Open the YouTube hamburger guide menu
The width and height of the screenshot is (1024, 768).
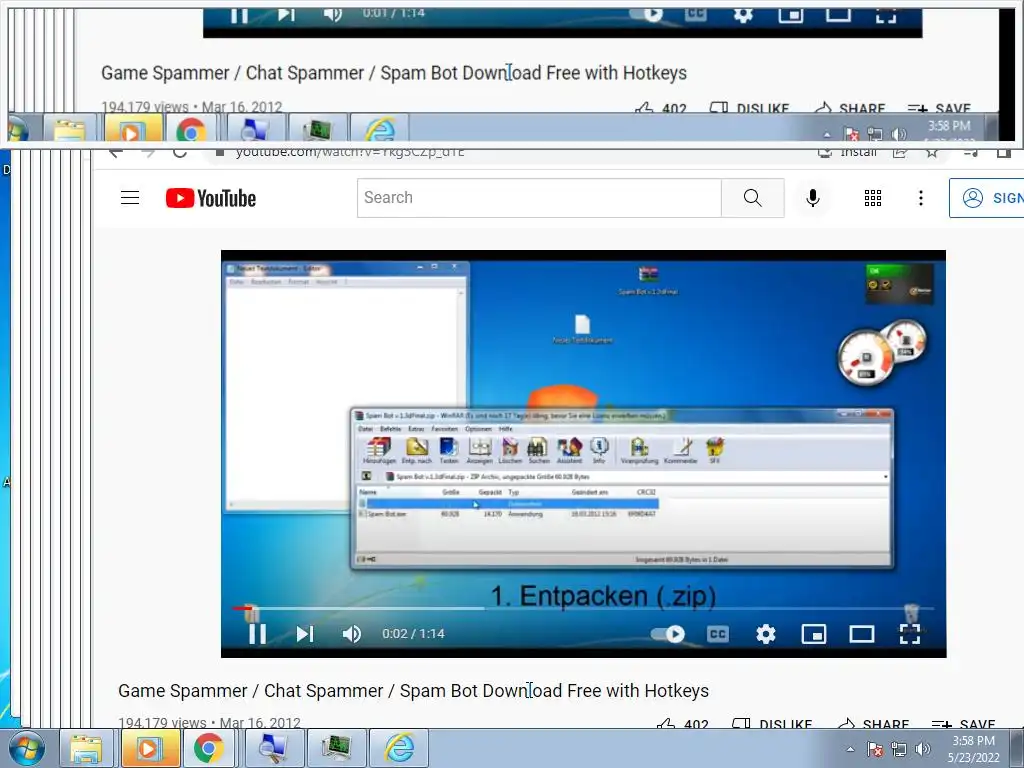pos(130,198)
